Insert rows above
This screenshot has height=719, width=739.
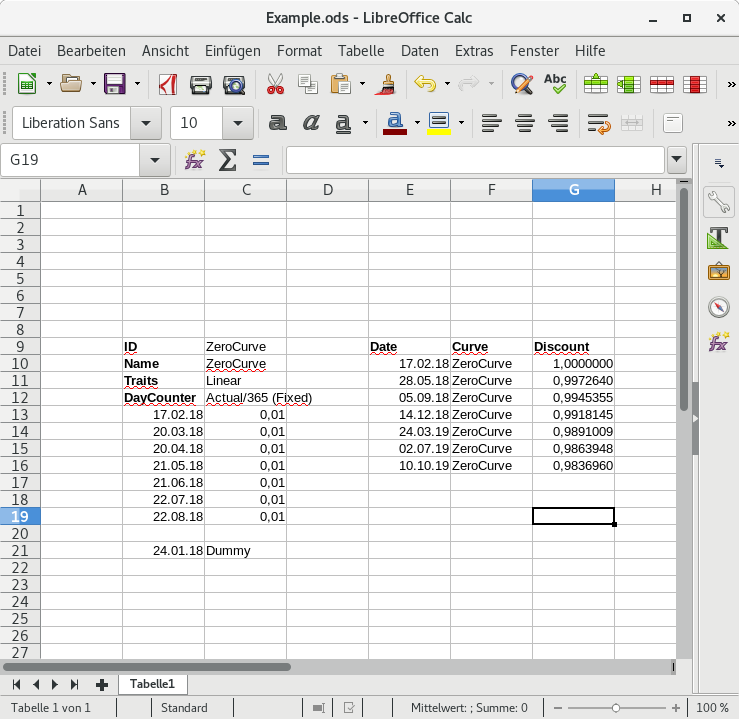pyautogui.click(x=596, y=84)
